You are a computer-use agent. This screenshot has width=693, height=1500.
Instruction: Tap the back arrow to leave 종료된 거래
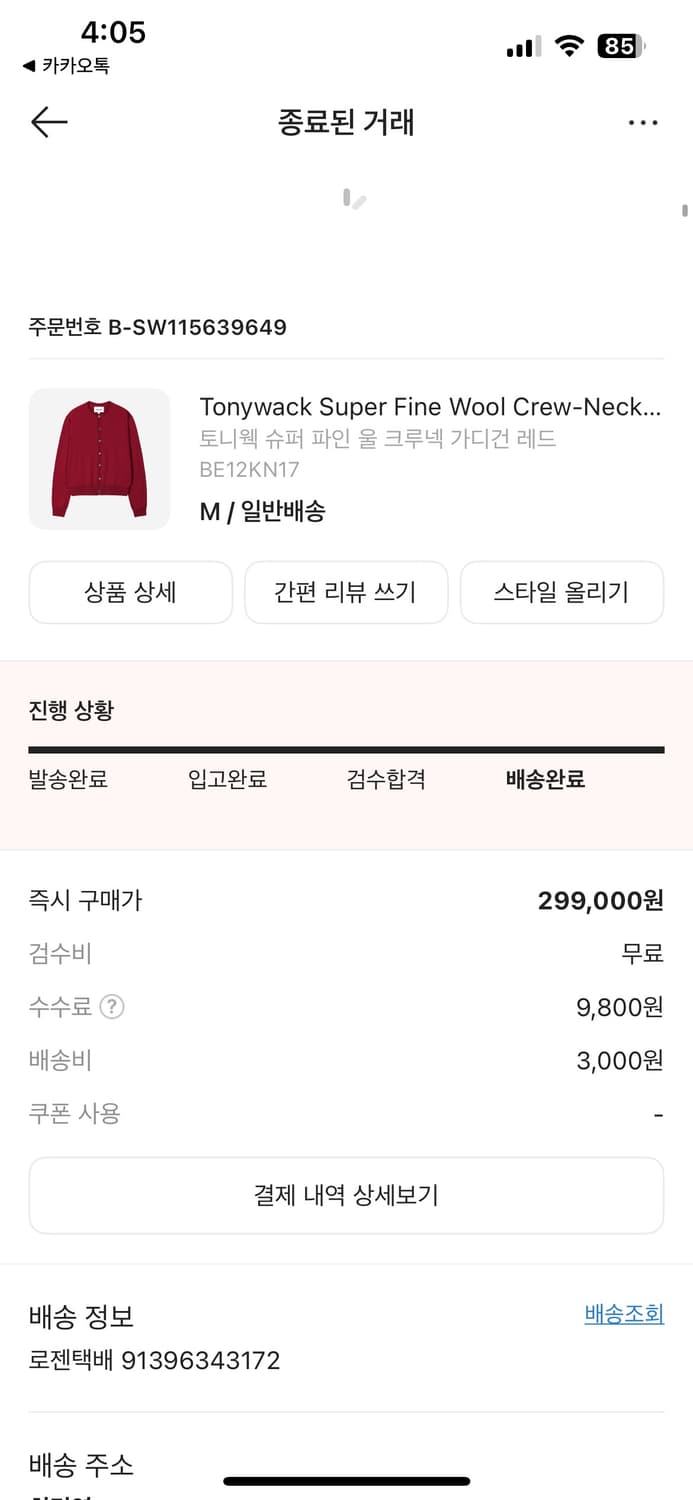[47, 122]
